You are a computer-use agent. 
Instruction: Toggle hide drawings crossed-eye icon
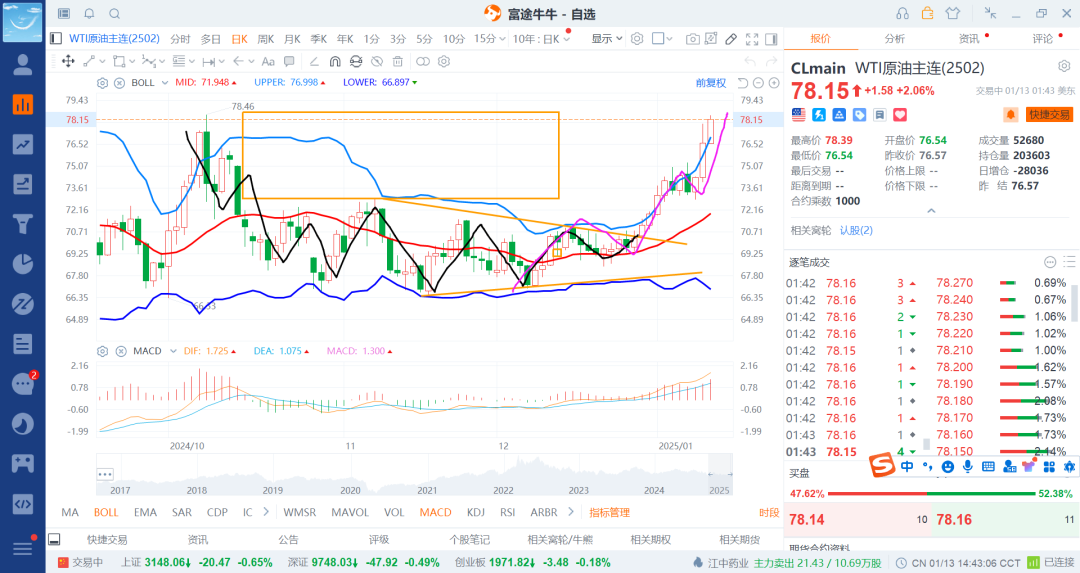(x=377, y=61)
